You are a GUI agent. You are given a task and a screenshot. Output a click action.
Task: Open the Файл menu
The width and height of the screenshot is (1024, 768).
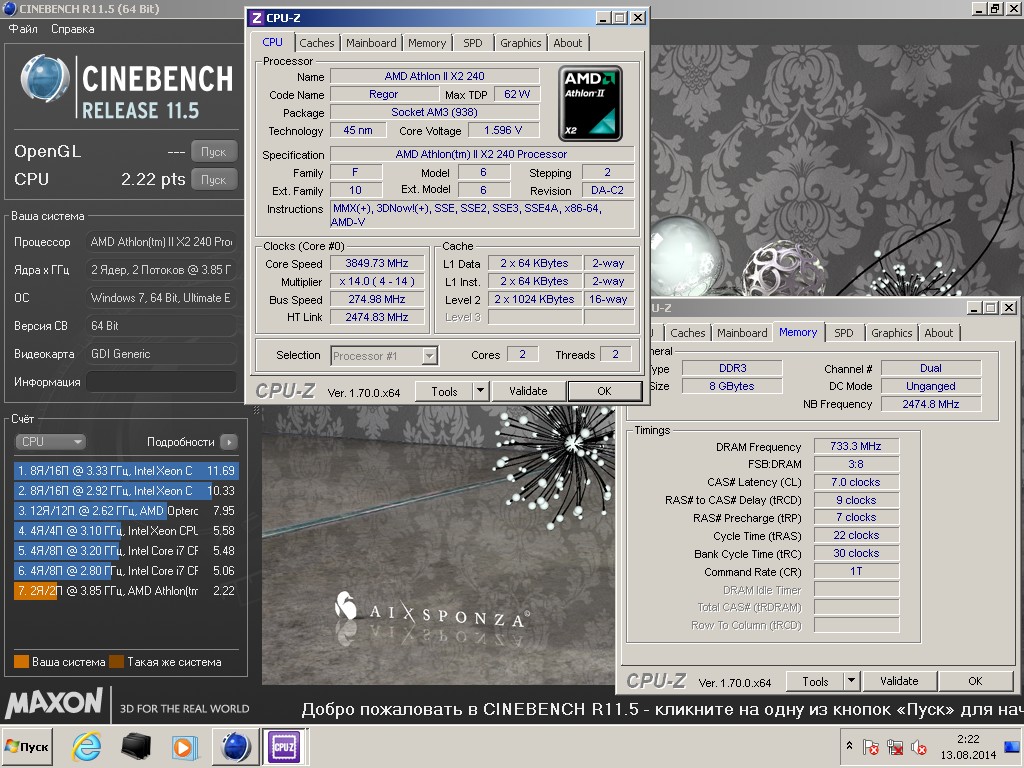pos(23,29)
